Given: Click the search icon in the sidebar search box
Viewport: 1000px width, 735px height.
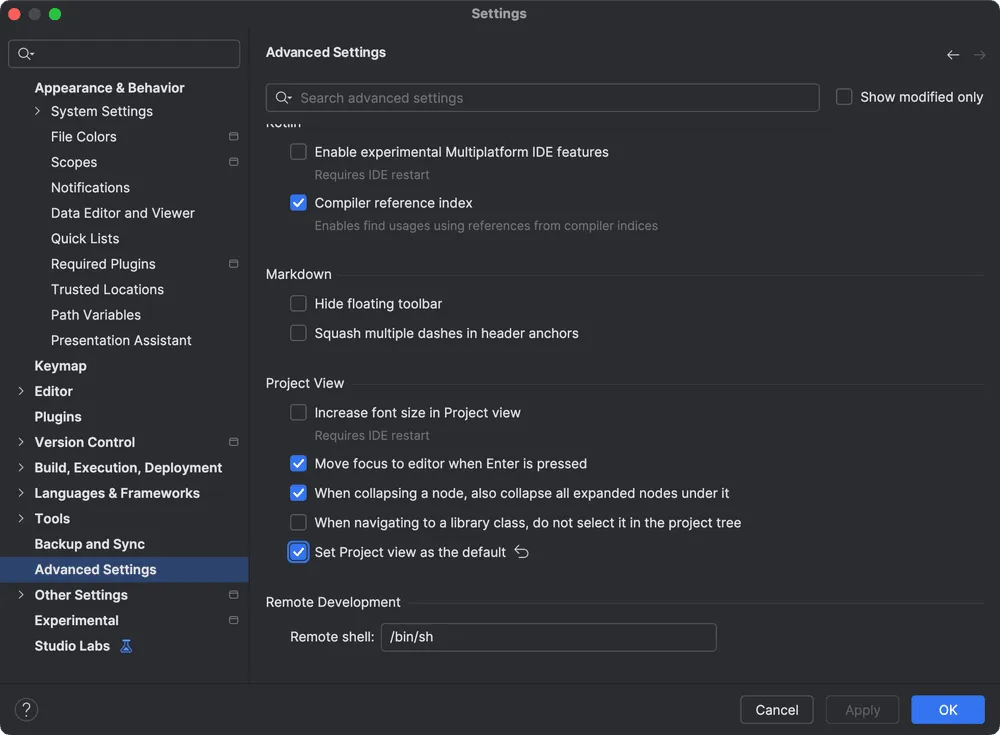Looking at the screenshot, I should pos(22,53).
